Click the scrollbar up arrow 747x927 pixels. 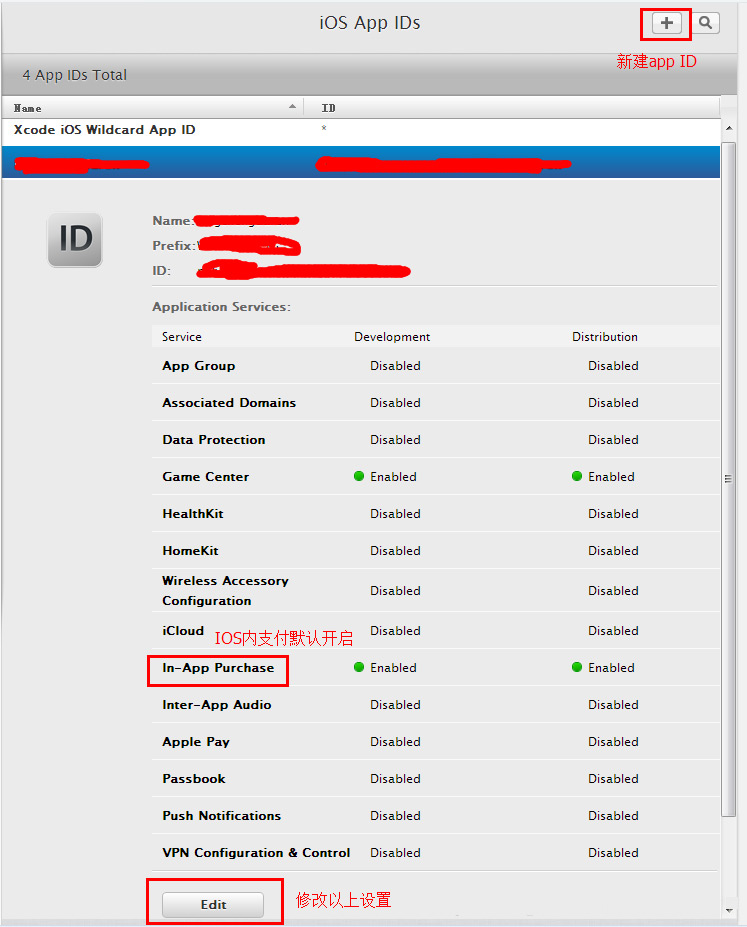(729, 128)
